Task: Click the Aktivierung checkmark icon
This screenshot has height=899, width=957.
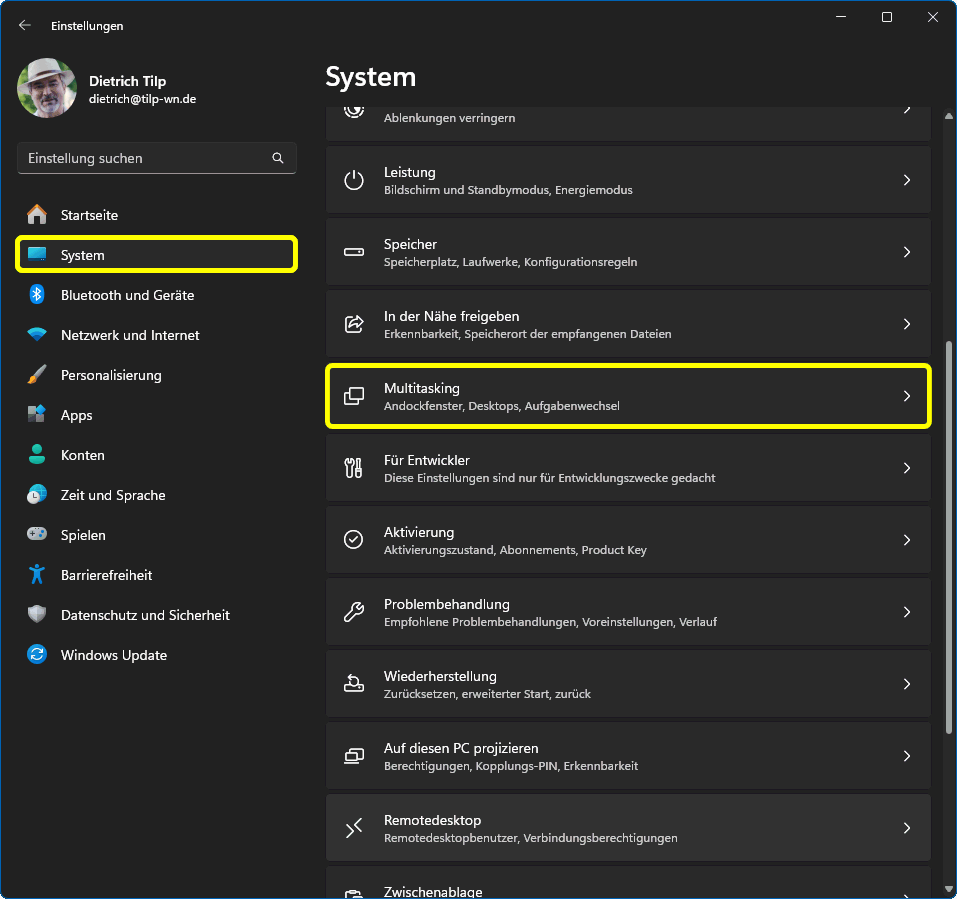Action: click(354, 540)
